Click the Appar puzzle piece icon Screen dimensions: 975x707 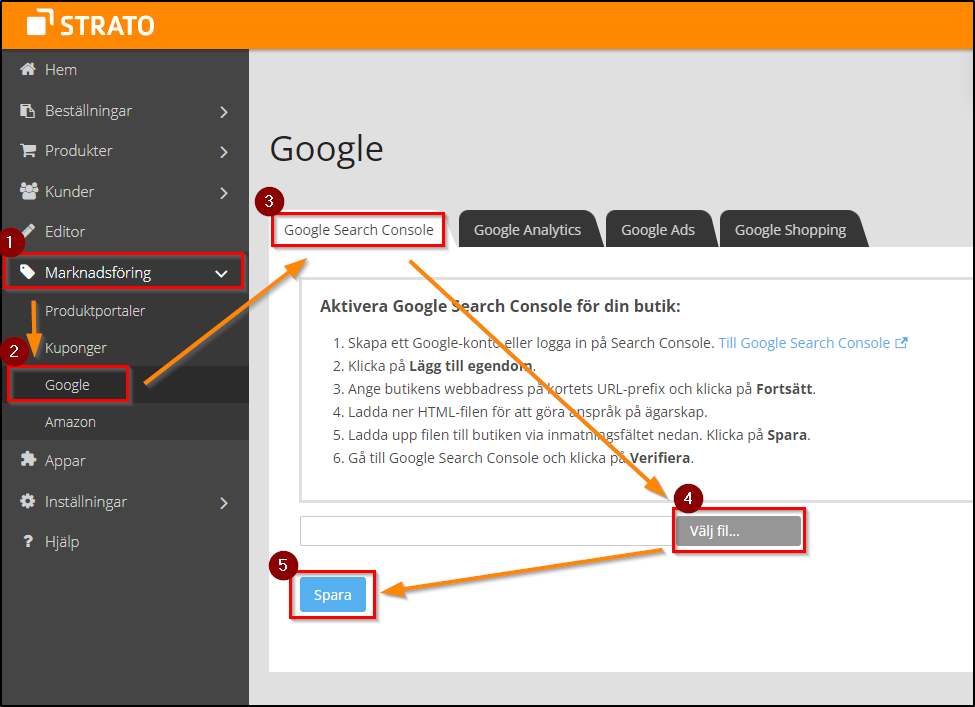(28, 461)
